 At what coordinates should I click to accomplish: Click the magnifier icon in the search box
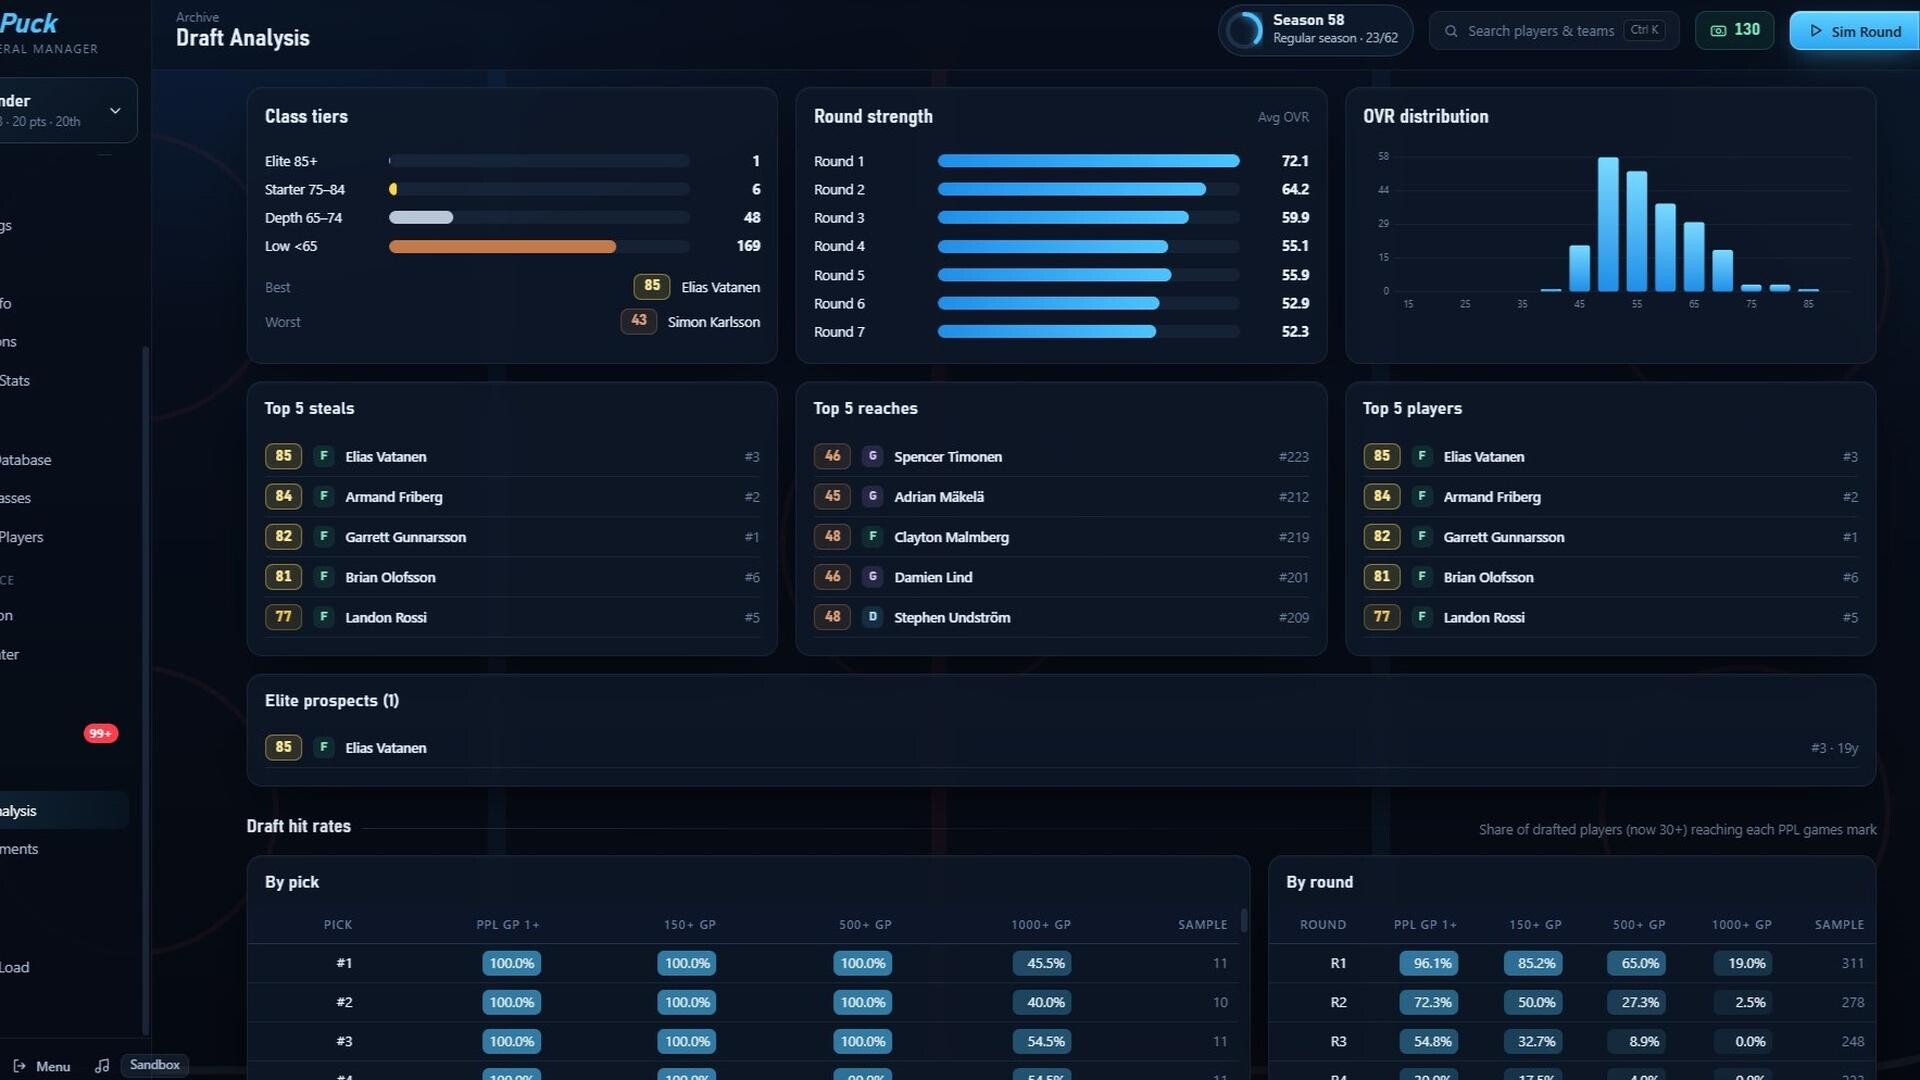[1451, 31]
